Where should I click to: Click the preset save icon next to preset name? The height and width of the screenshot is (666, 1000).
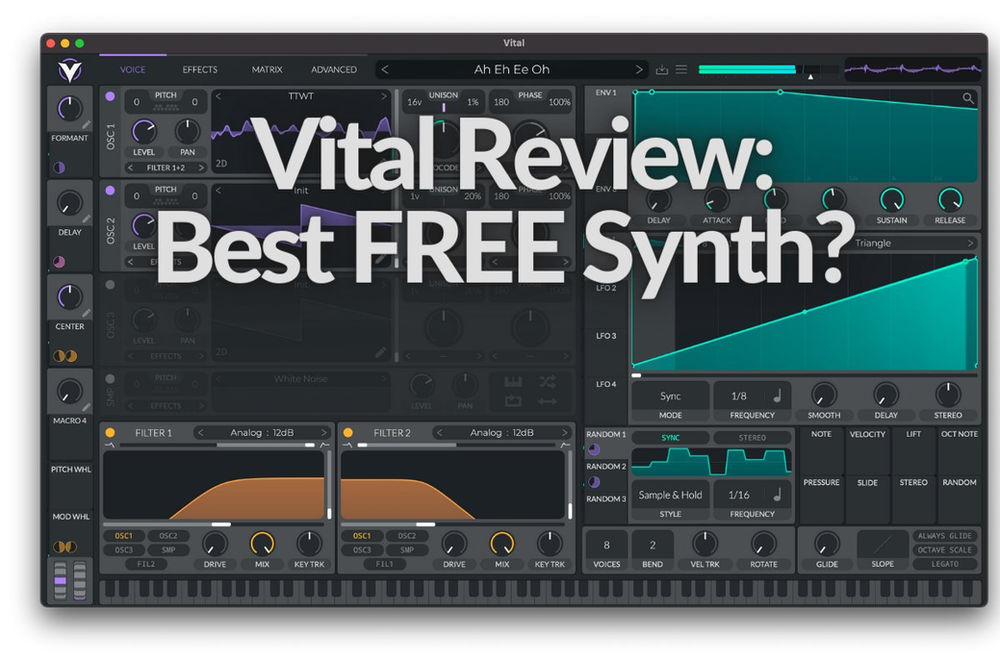pyautogui.click(x=663, y=70)
